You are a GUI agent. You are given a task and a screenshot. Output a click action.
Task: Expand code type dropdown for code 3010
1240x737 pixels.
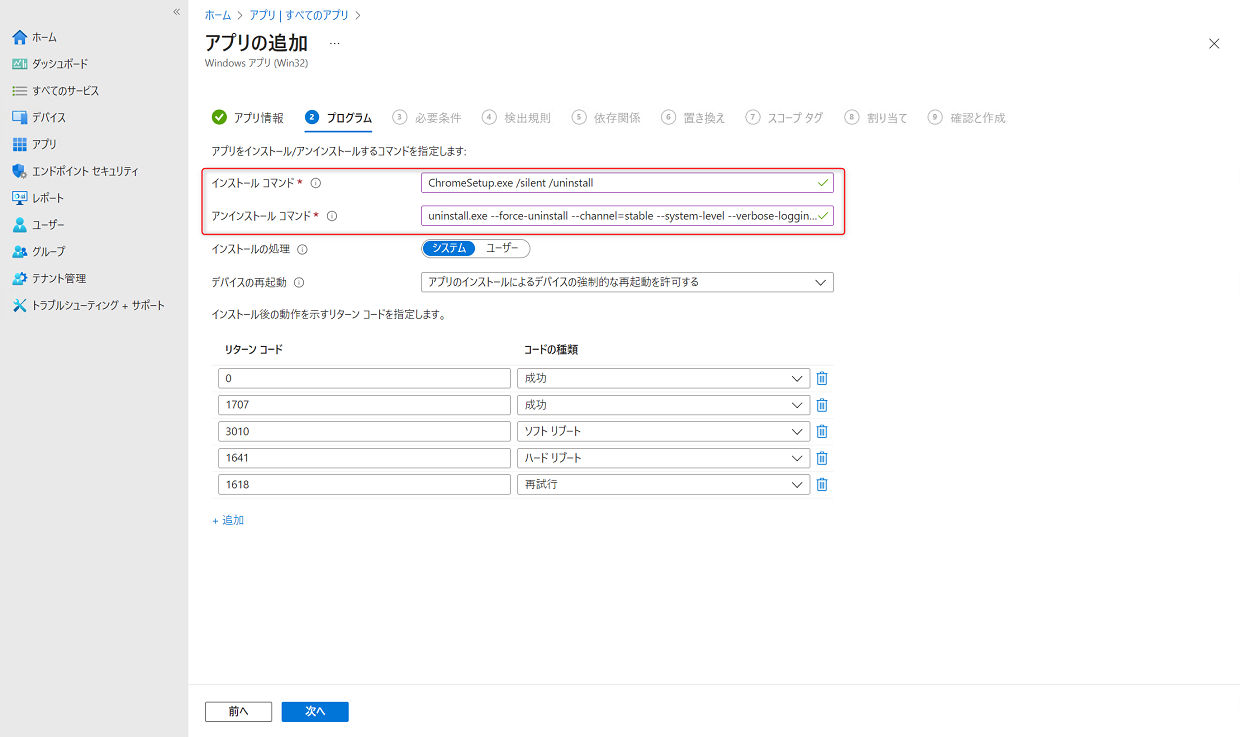[663, 432]
